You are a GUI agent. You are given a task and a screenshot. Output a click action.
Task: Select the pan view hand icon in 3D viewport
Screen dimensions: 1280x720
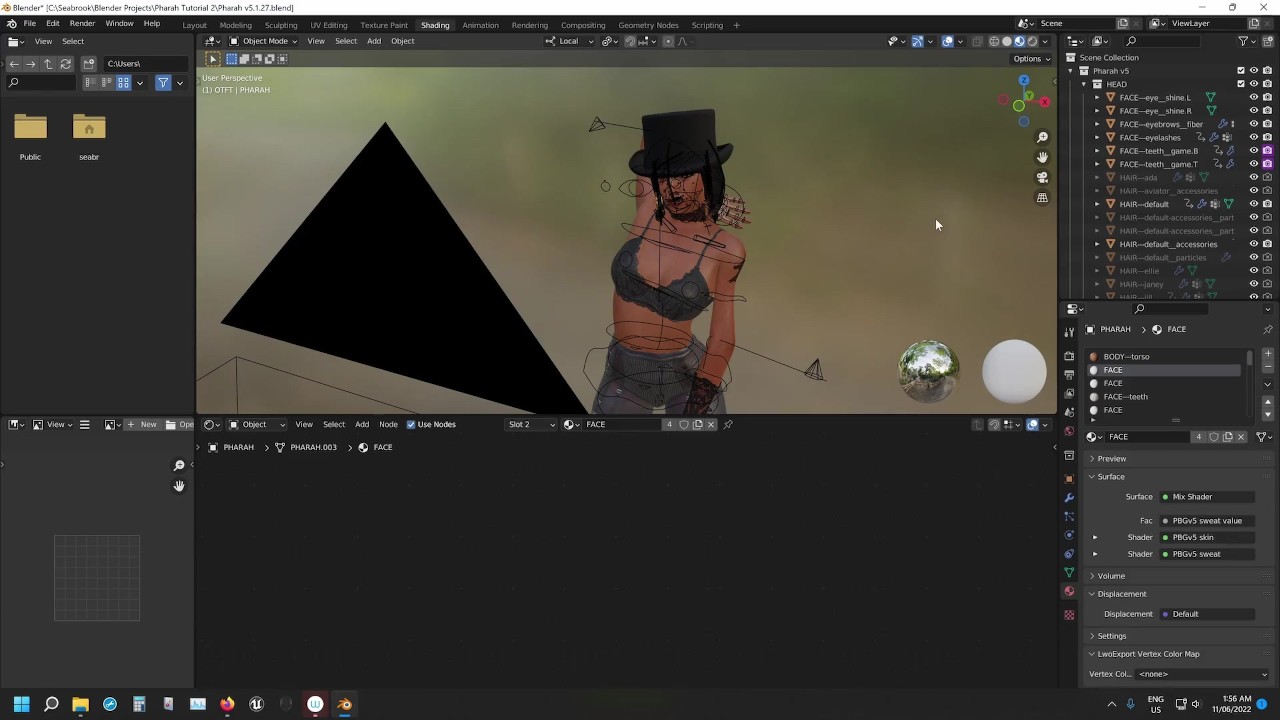click(x=1042, y=157)
